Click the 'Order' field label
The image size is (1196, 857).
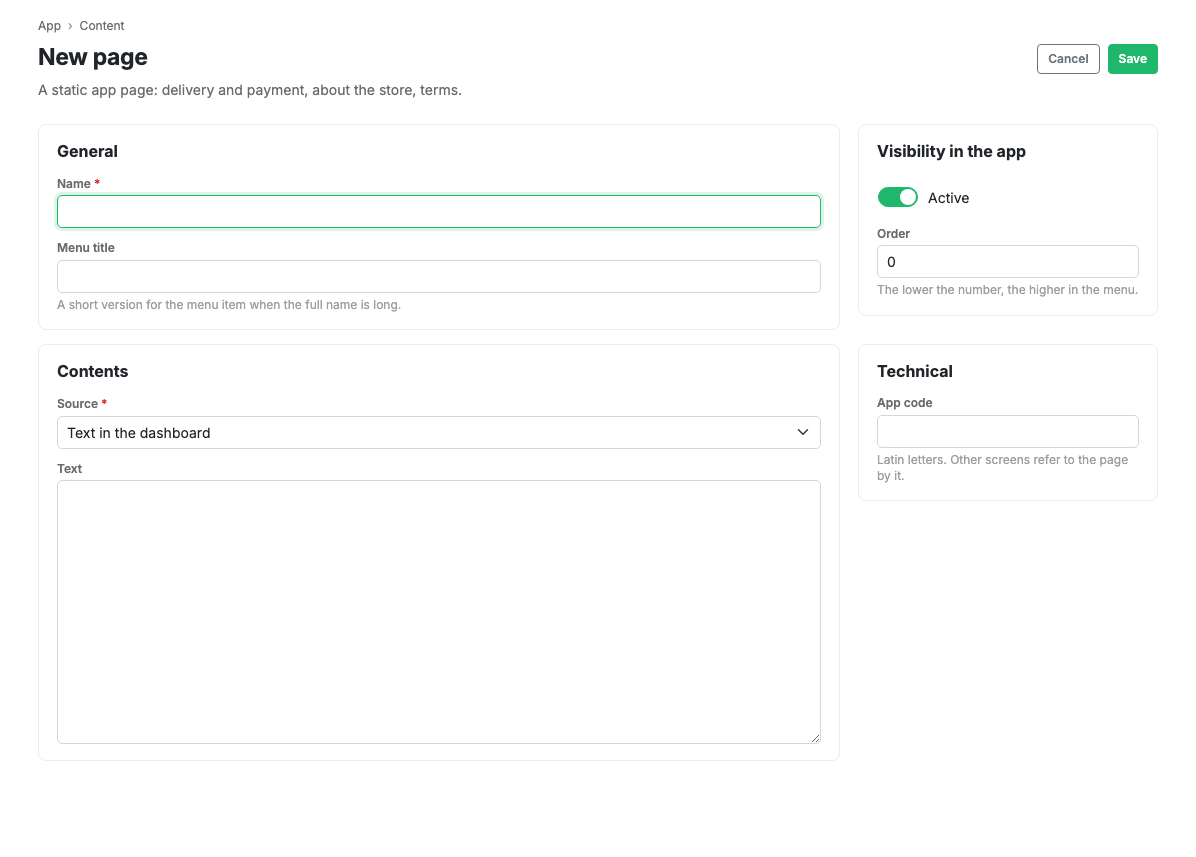pyautogui.click(x=893, y=234)
